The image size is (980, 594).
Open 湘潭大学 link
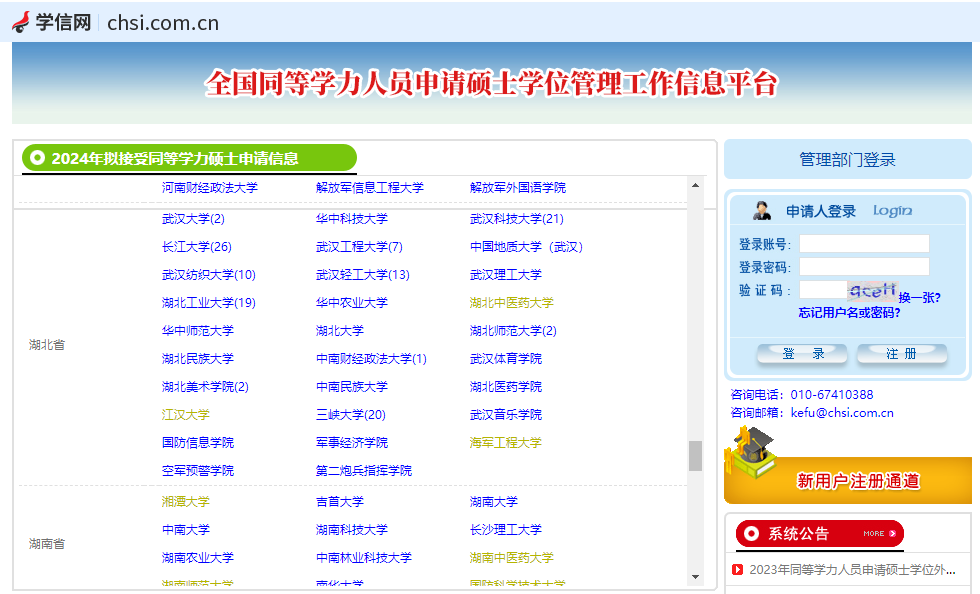(186, 501)
